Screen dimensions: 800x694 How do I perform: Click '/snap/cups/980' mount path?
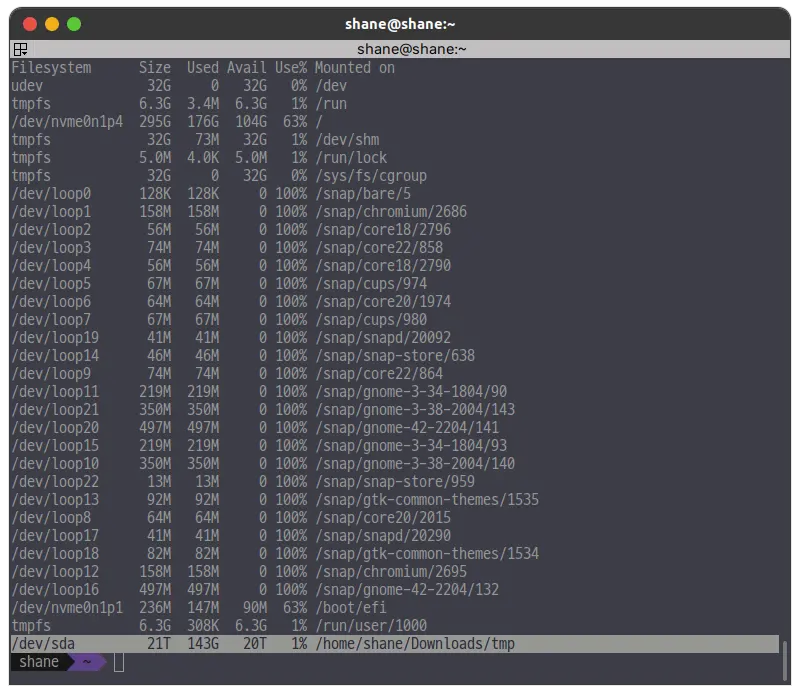[371, 319]
